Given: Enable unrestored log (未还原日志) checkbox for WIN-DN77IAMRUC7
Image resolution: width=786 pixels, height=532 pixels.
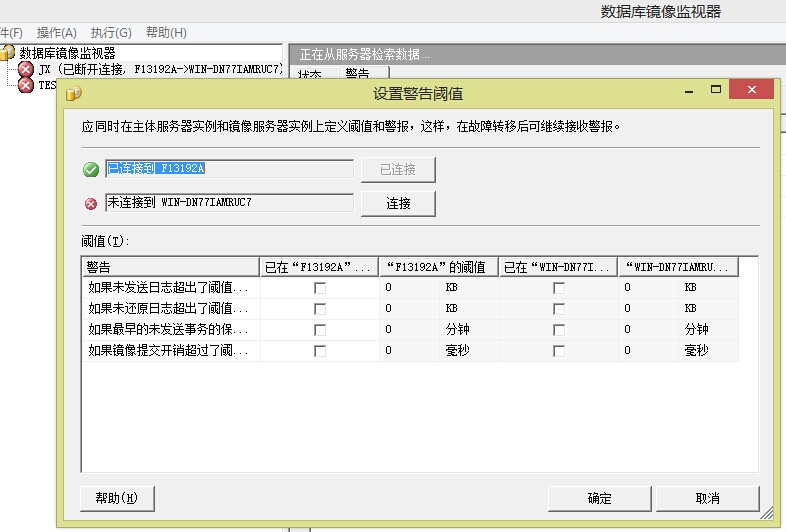Looking at the screenshot, I should [x=559, y=309].
